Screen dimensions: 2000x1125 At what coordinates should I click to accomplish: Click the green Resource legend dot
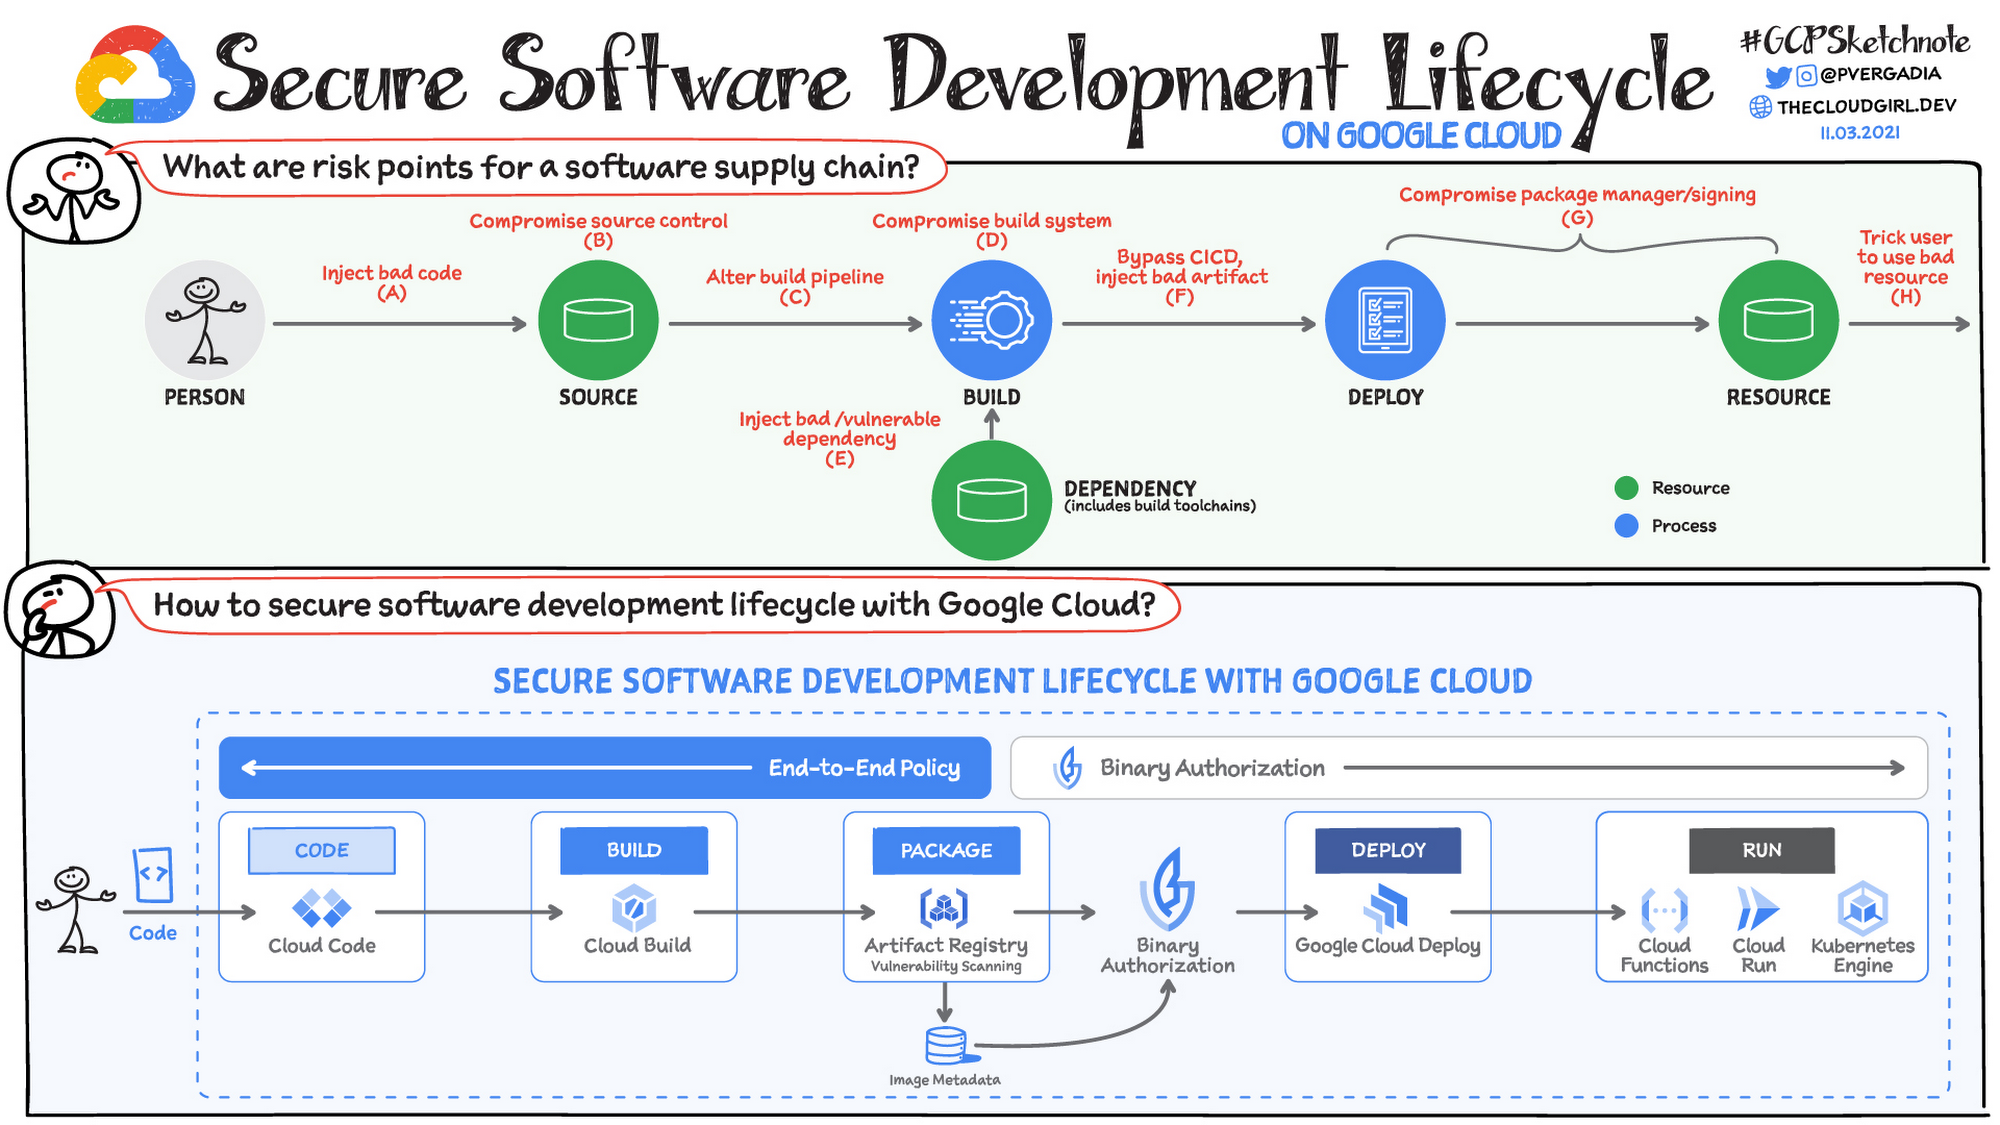[1626, 488]
